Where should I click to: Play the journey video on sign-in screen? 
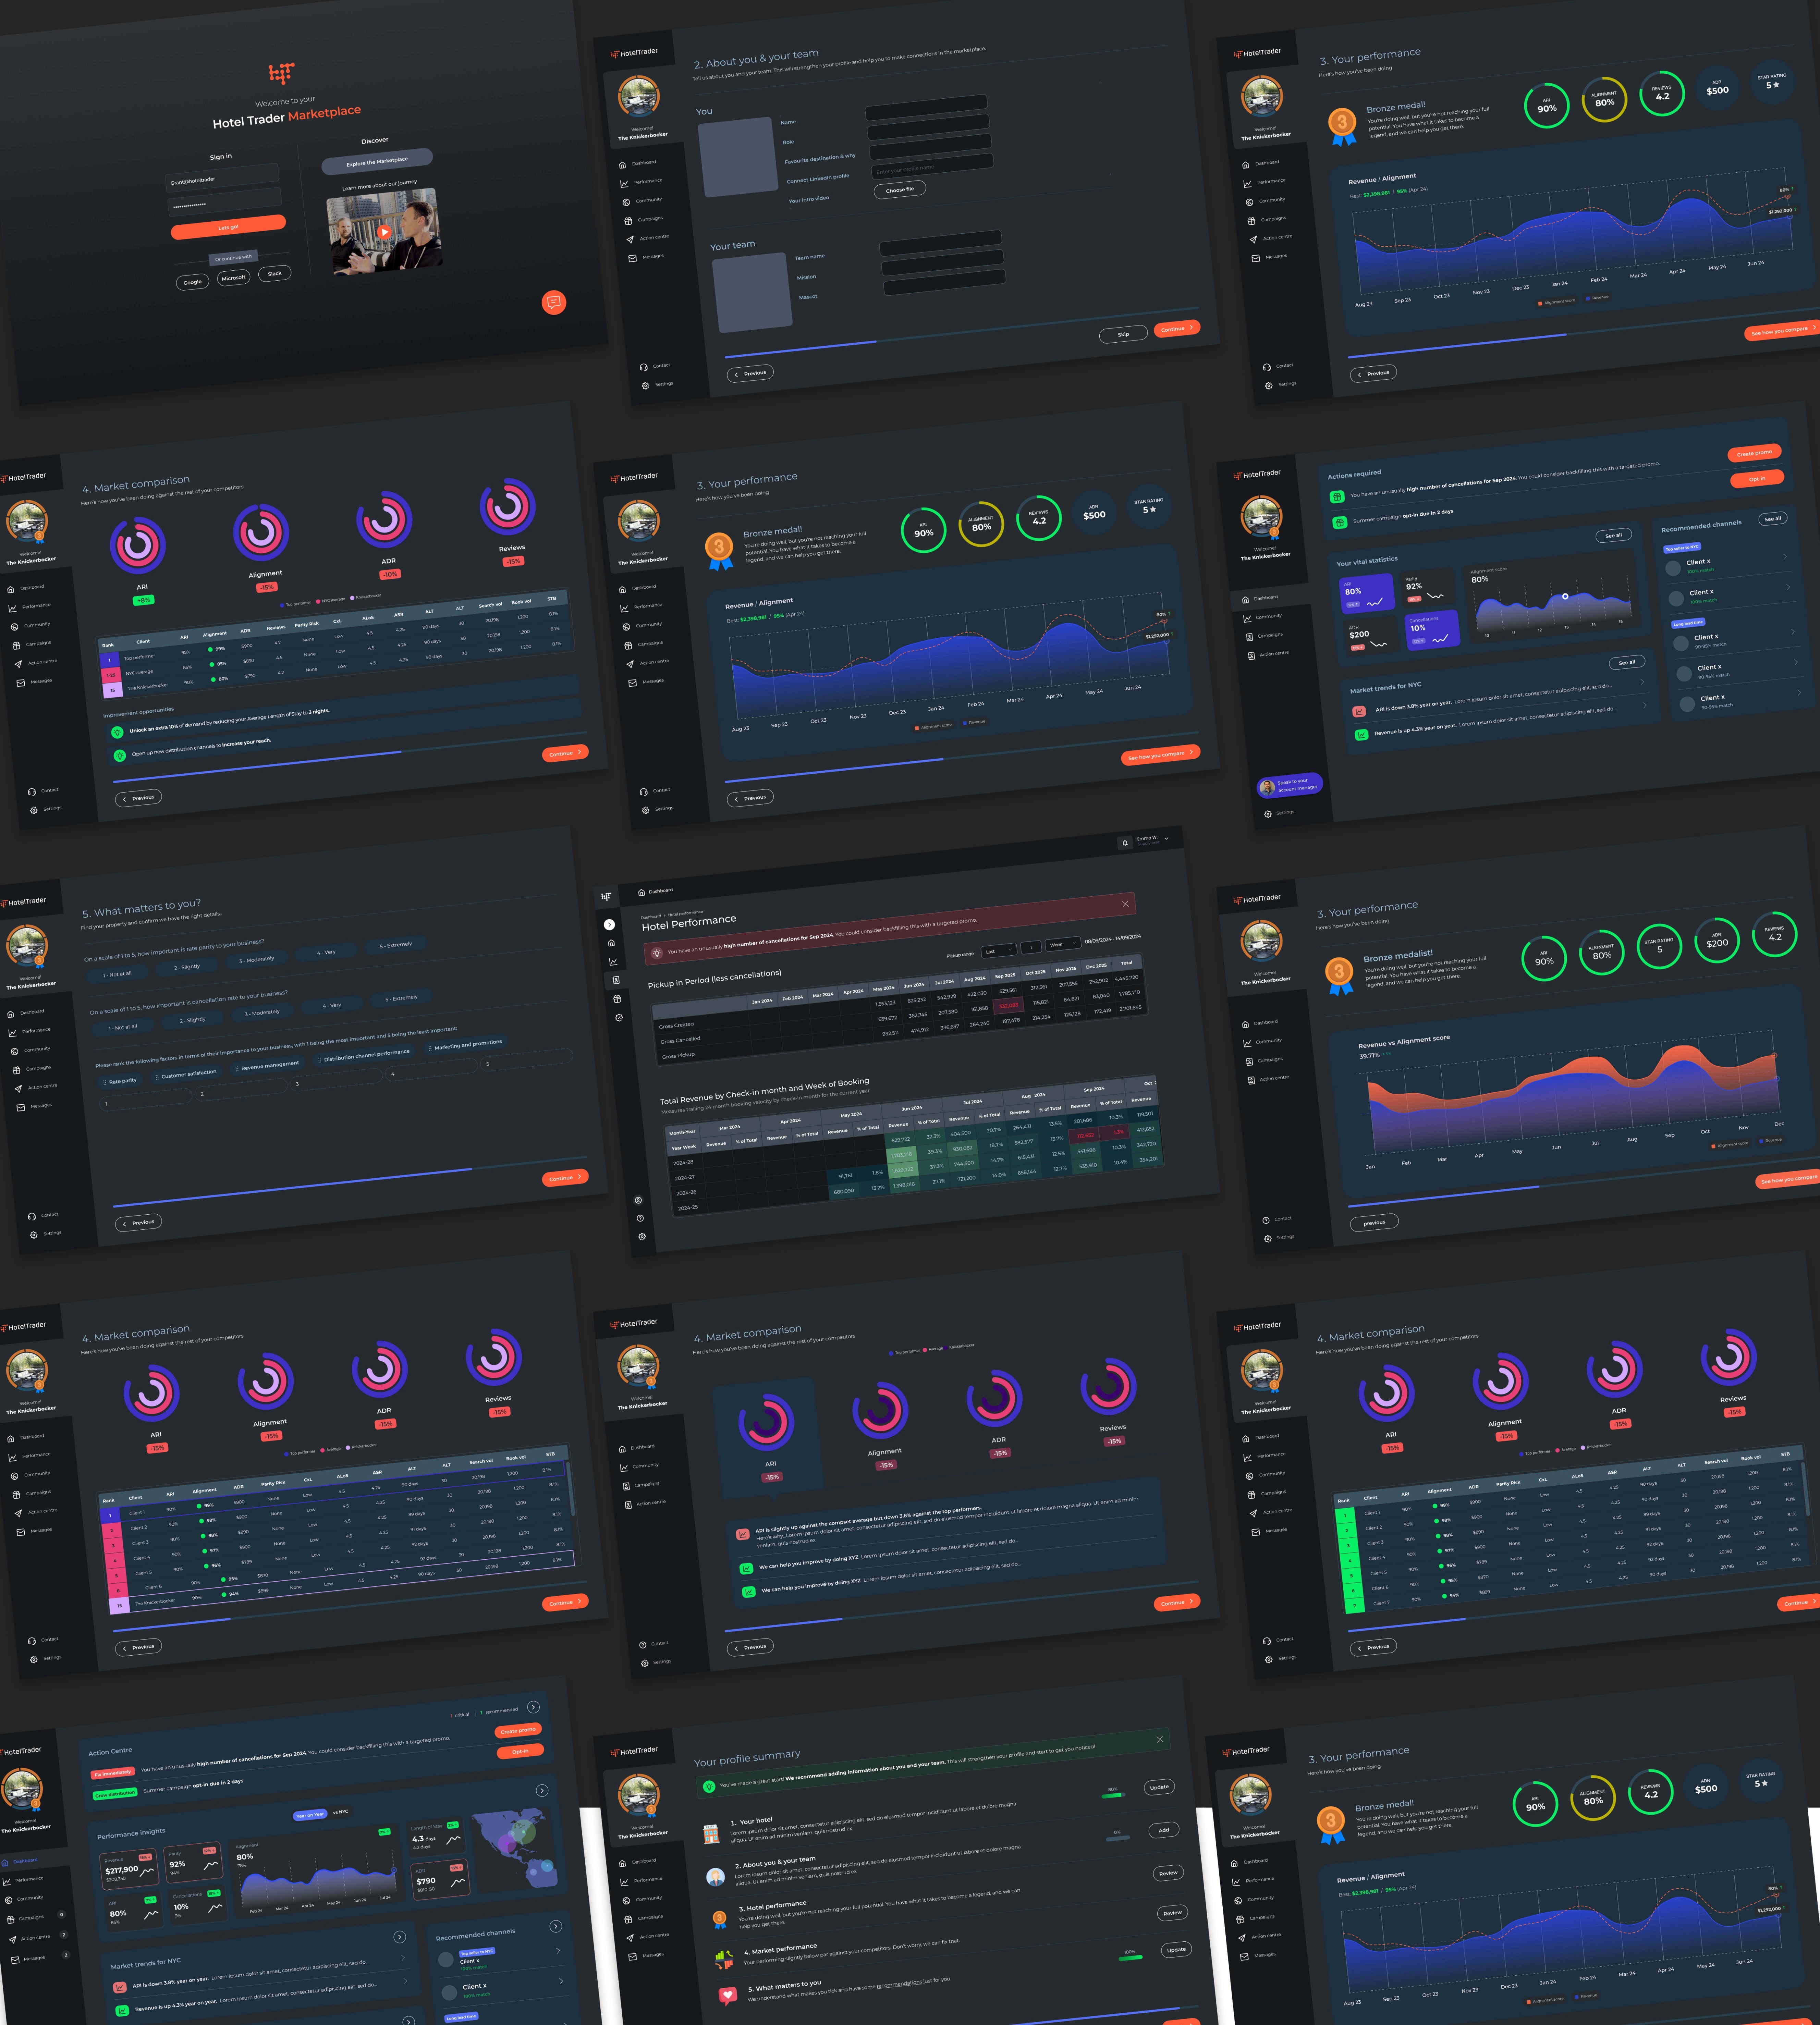coord(384,232)
